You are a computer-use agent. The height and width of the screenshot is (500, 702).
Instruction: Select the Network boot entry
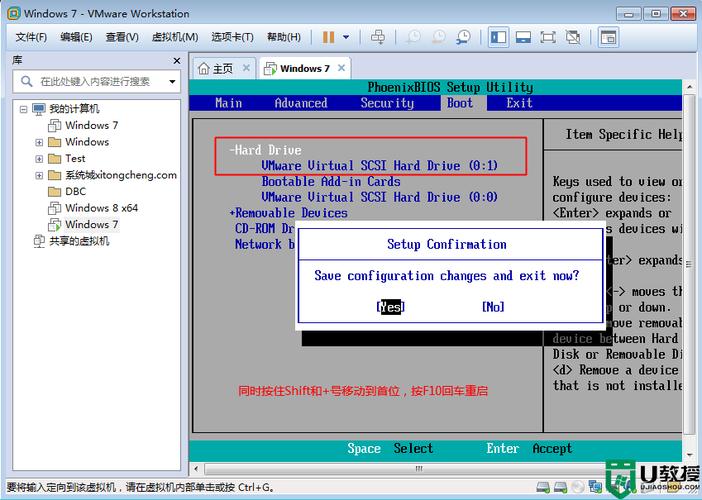pos(264,244)
